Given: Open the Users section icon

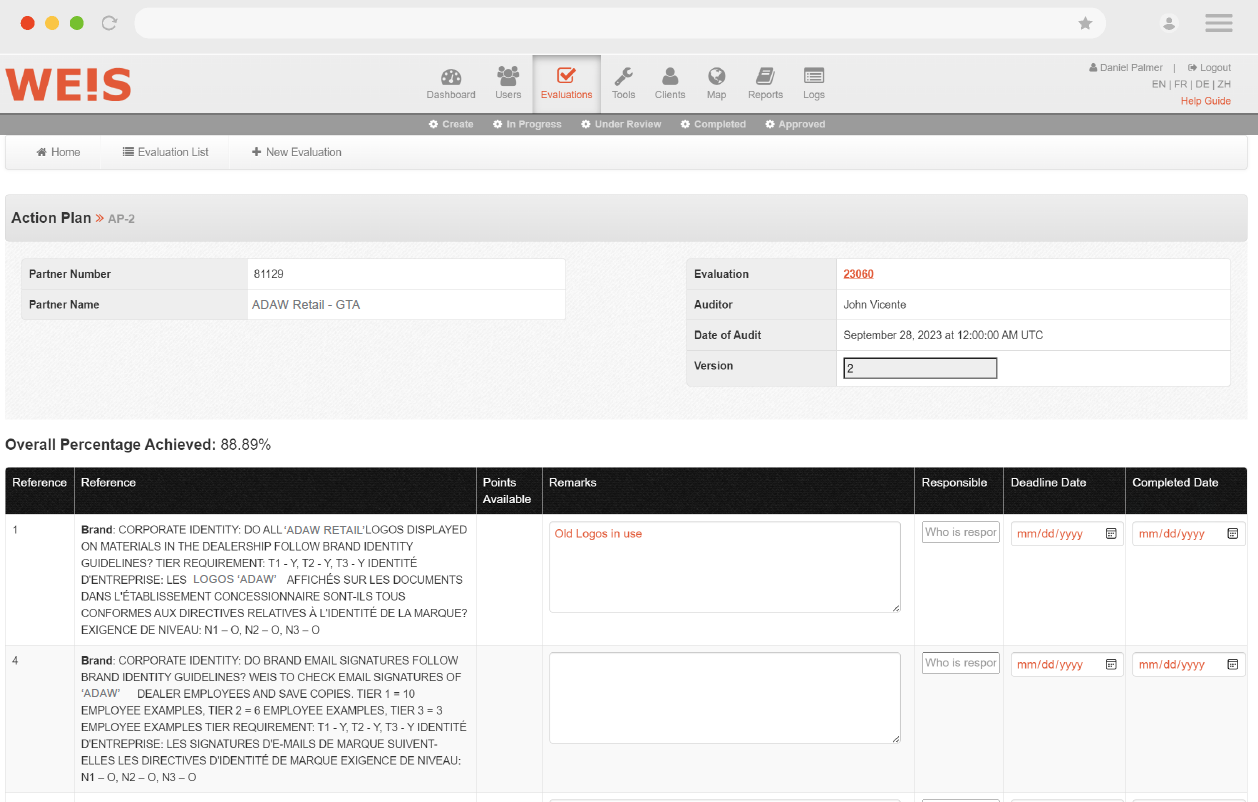Looking at the screenshot, I should pyautogui.click(x=508, y=78).
